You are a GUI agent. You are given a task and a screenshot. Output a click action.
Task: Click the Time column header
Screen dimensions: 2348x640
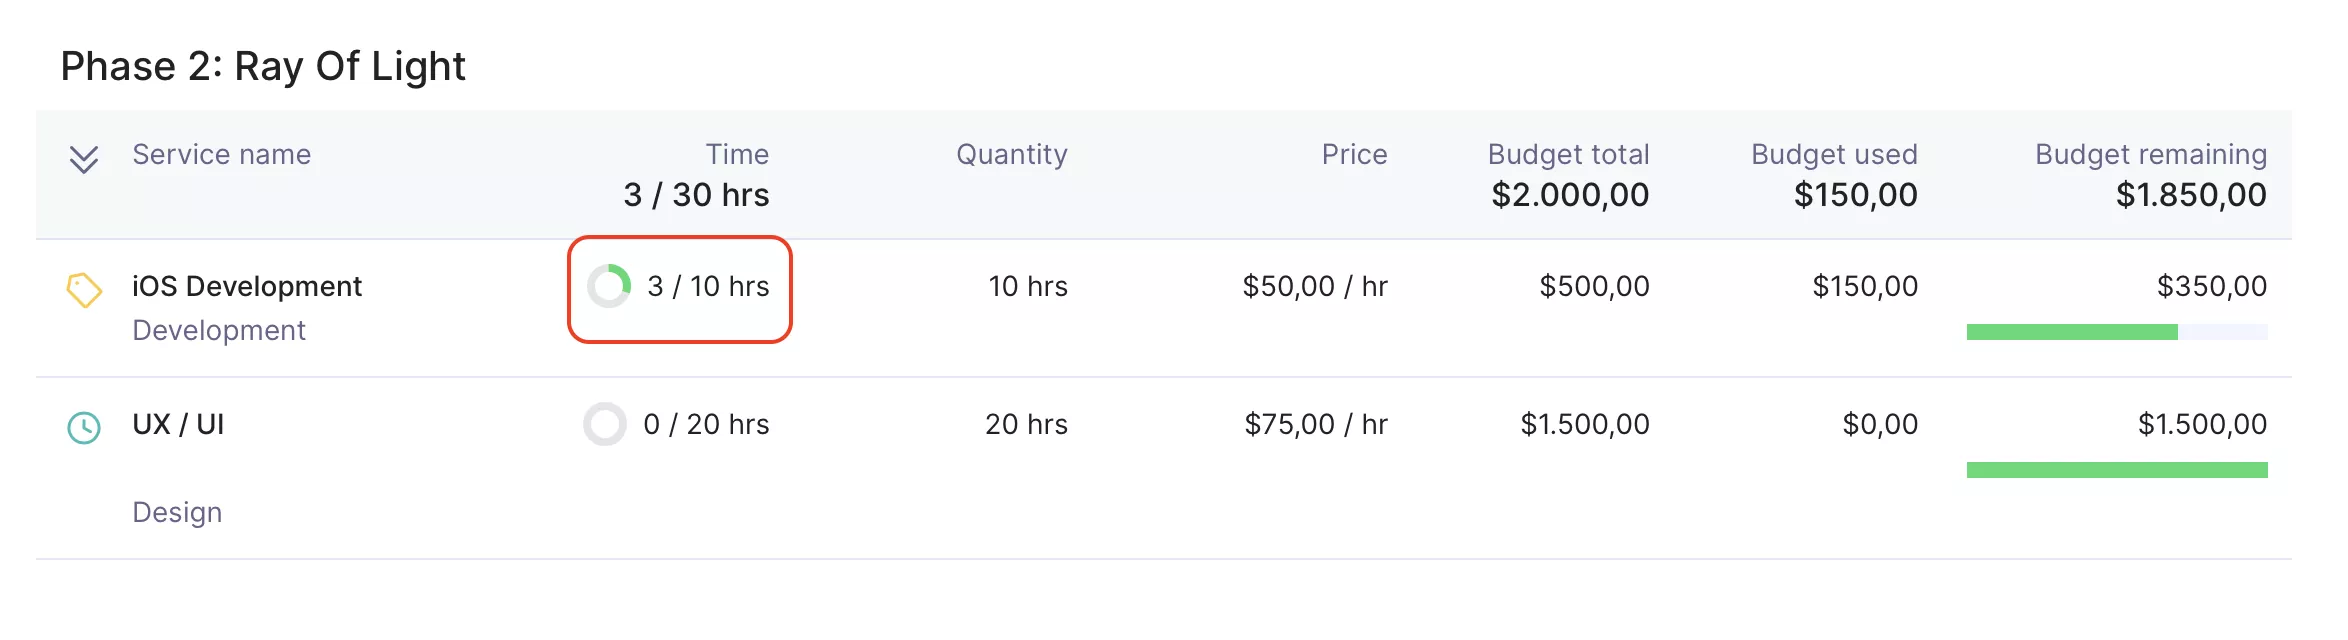[737, 154]
